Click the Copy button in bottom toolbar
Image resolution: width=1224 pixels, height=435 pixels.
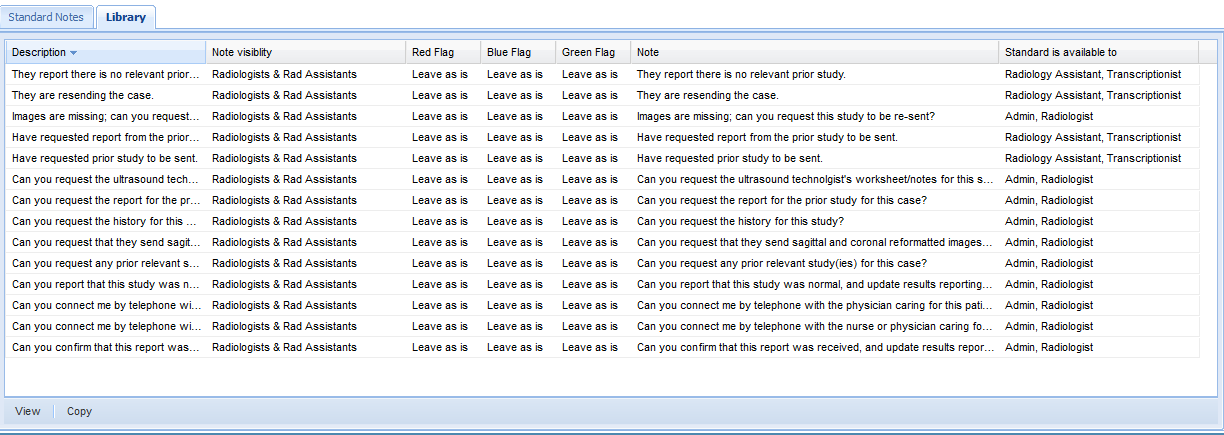[x=79, y=411]
